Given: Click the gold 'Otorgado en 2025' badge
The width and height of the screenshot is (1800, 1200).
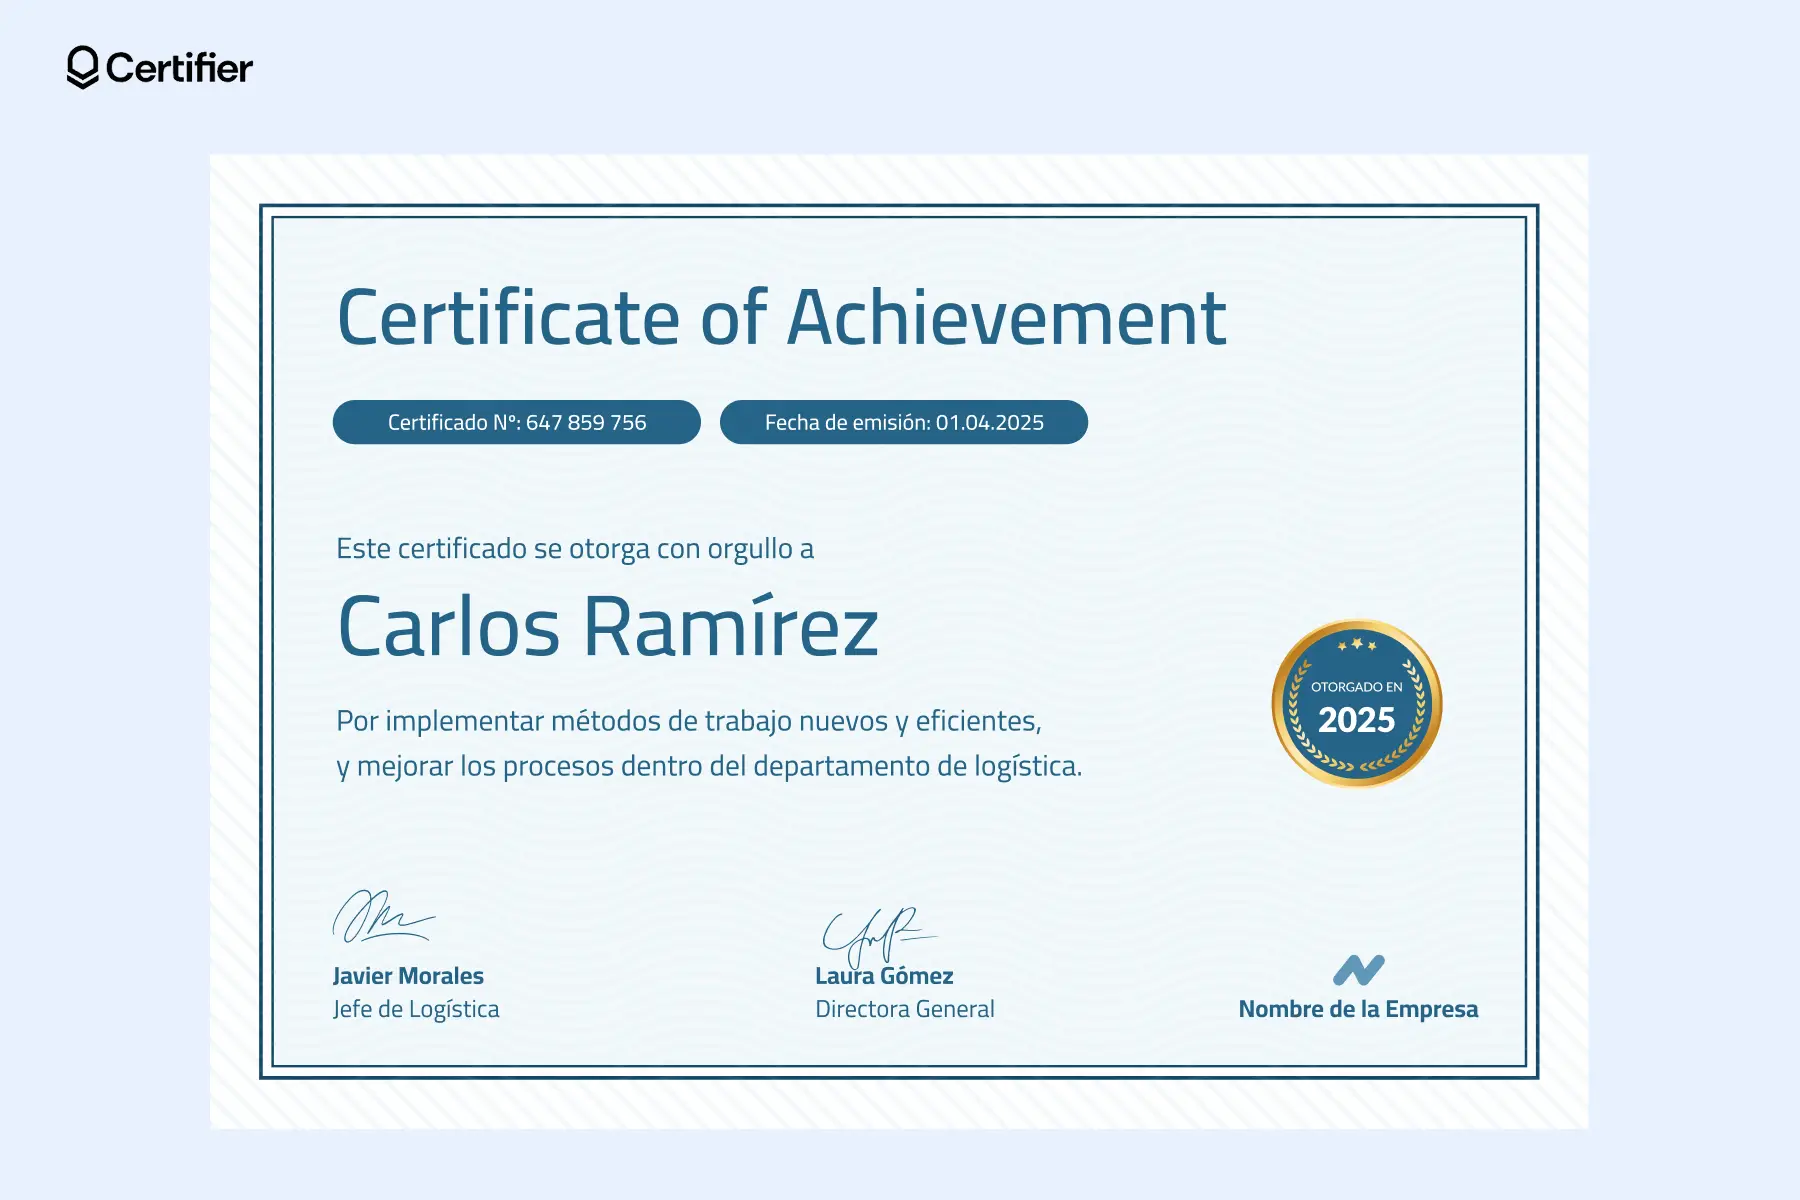Looking at the screenshot, I should (x=1357, y=703).
